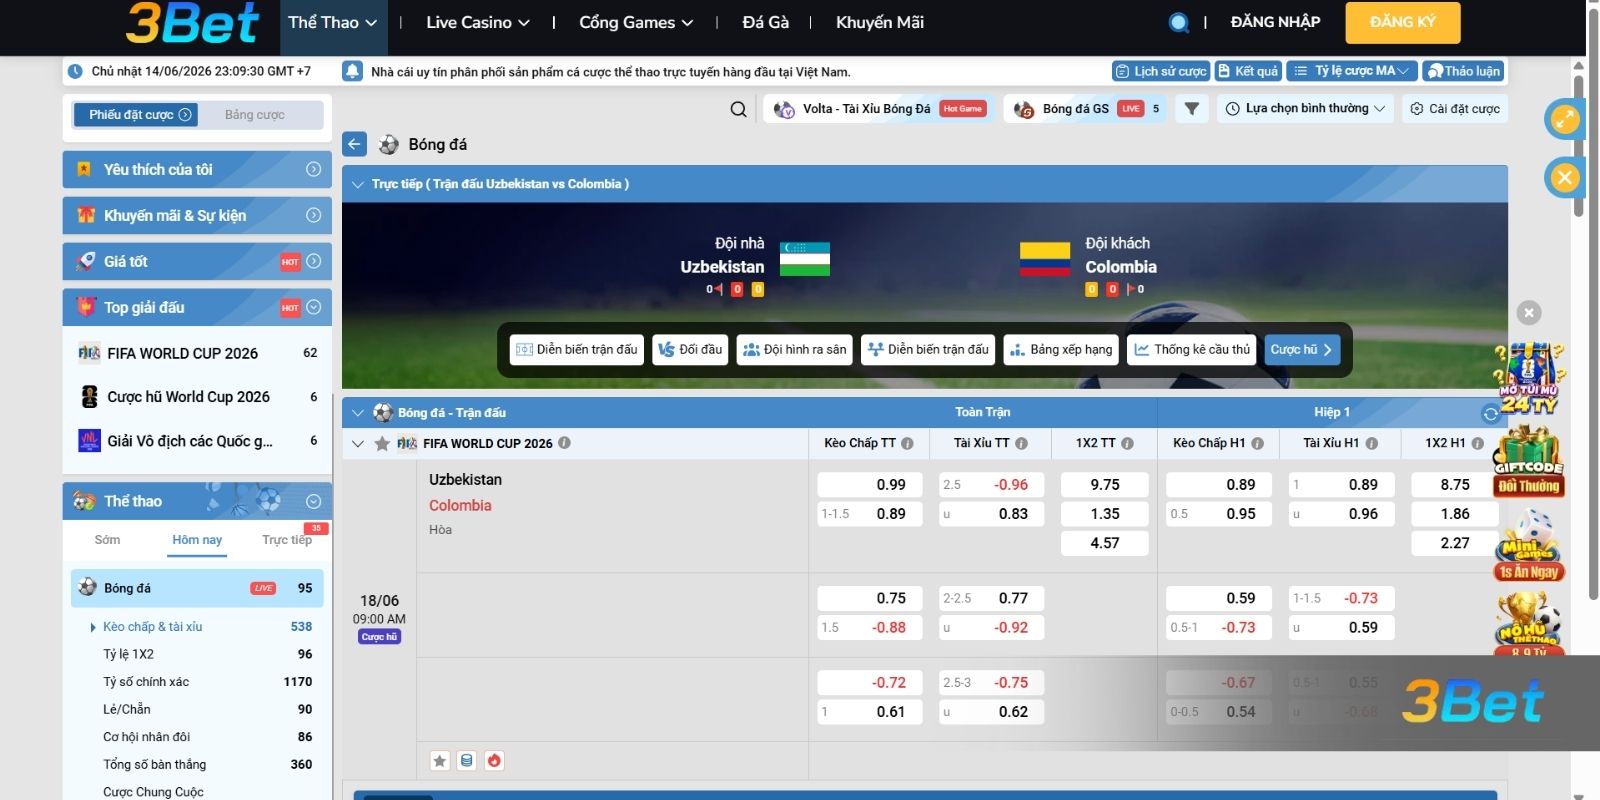Viewport: 1600px width, 800px height.
Task: Show Tài Xỉu TT column info icon
Action: 1021,443
